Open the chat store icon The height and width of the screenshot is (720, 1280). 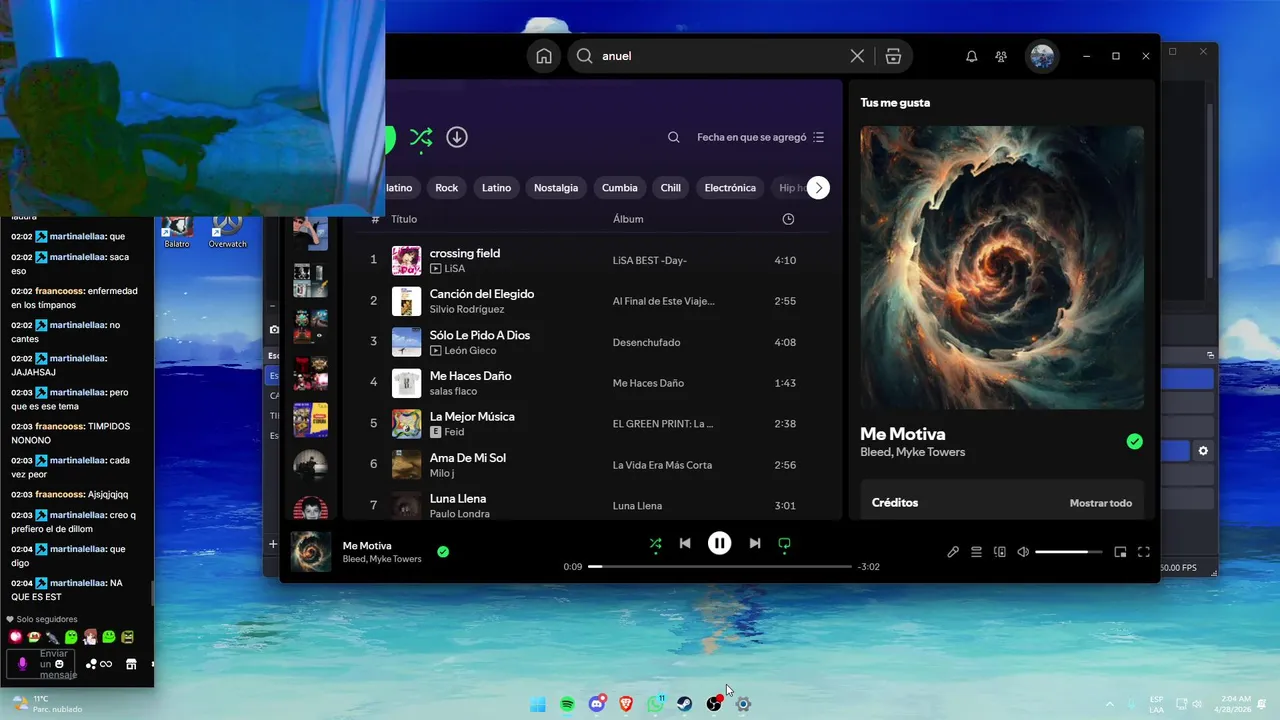point(131,664)
